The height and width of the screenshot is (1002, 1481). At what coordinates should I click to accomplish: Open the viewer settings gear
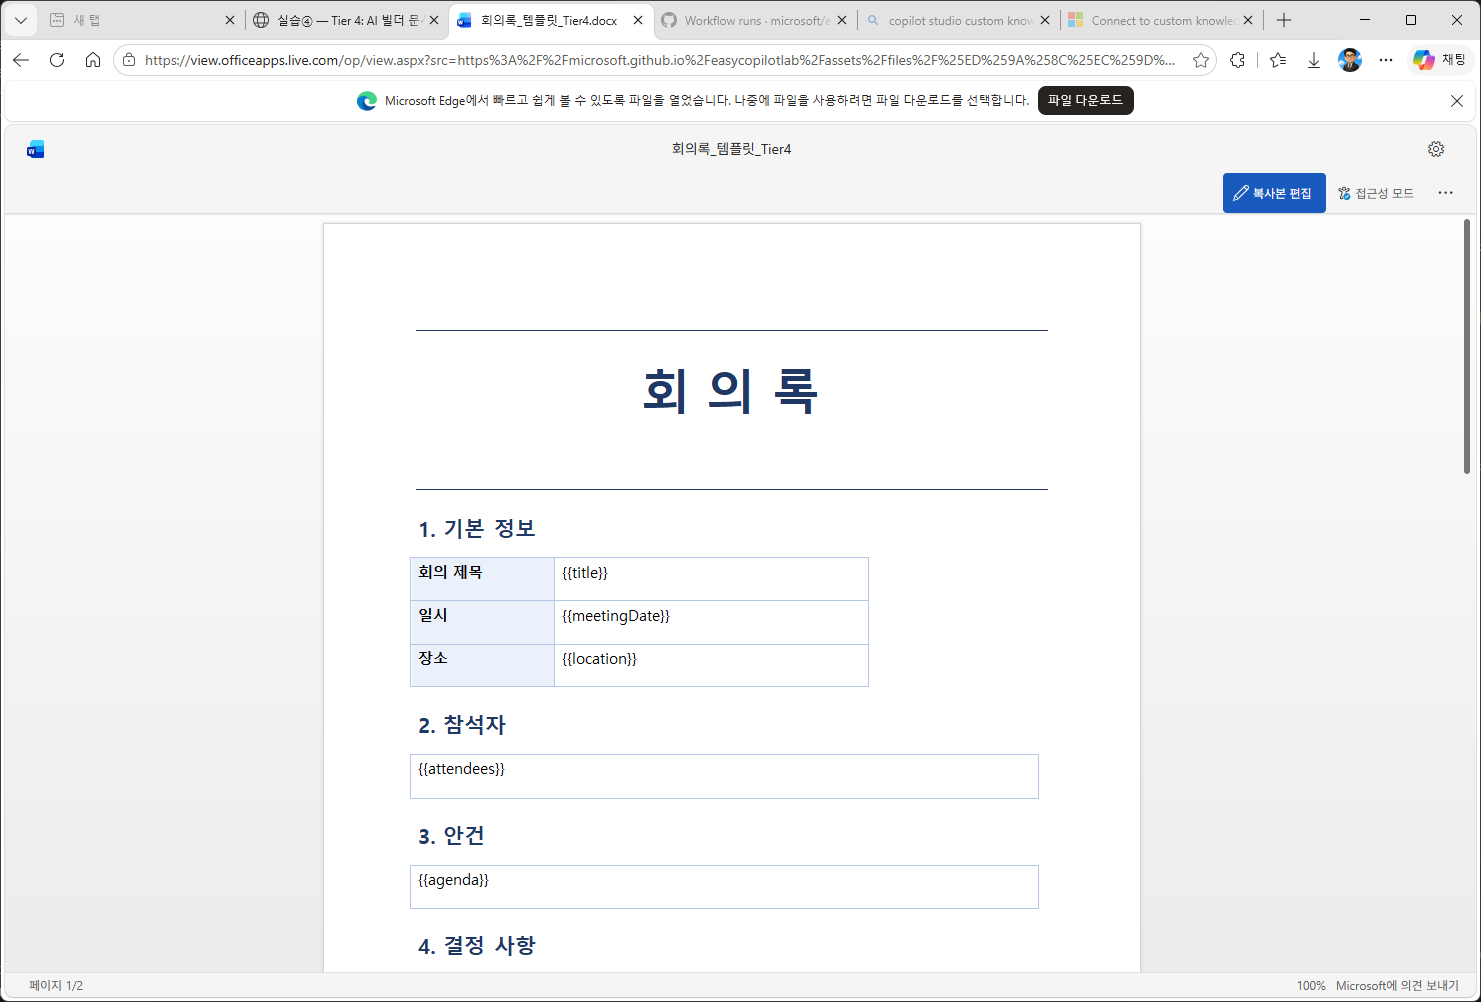[1436, 149]
